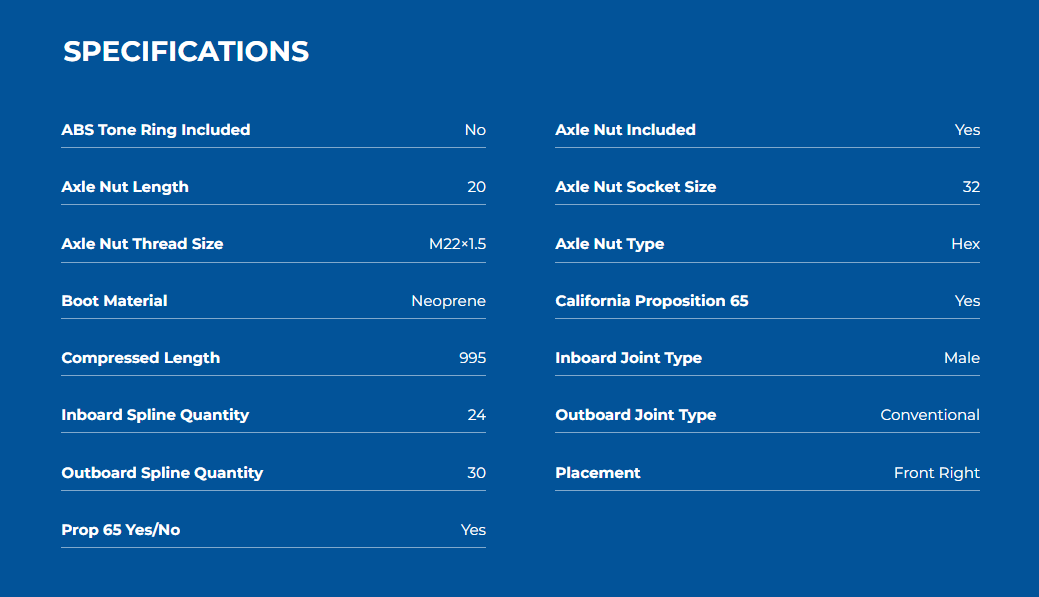Screen dimensions: 1039x597
Task: Select the Boot Material label
Action: [114, 301]
